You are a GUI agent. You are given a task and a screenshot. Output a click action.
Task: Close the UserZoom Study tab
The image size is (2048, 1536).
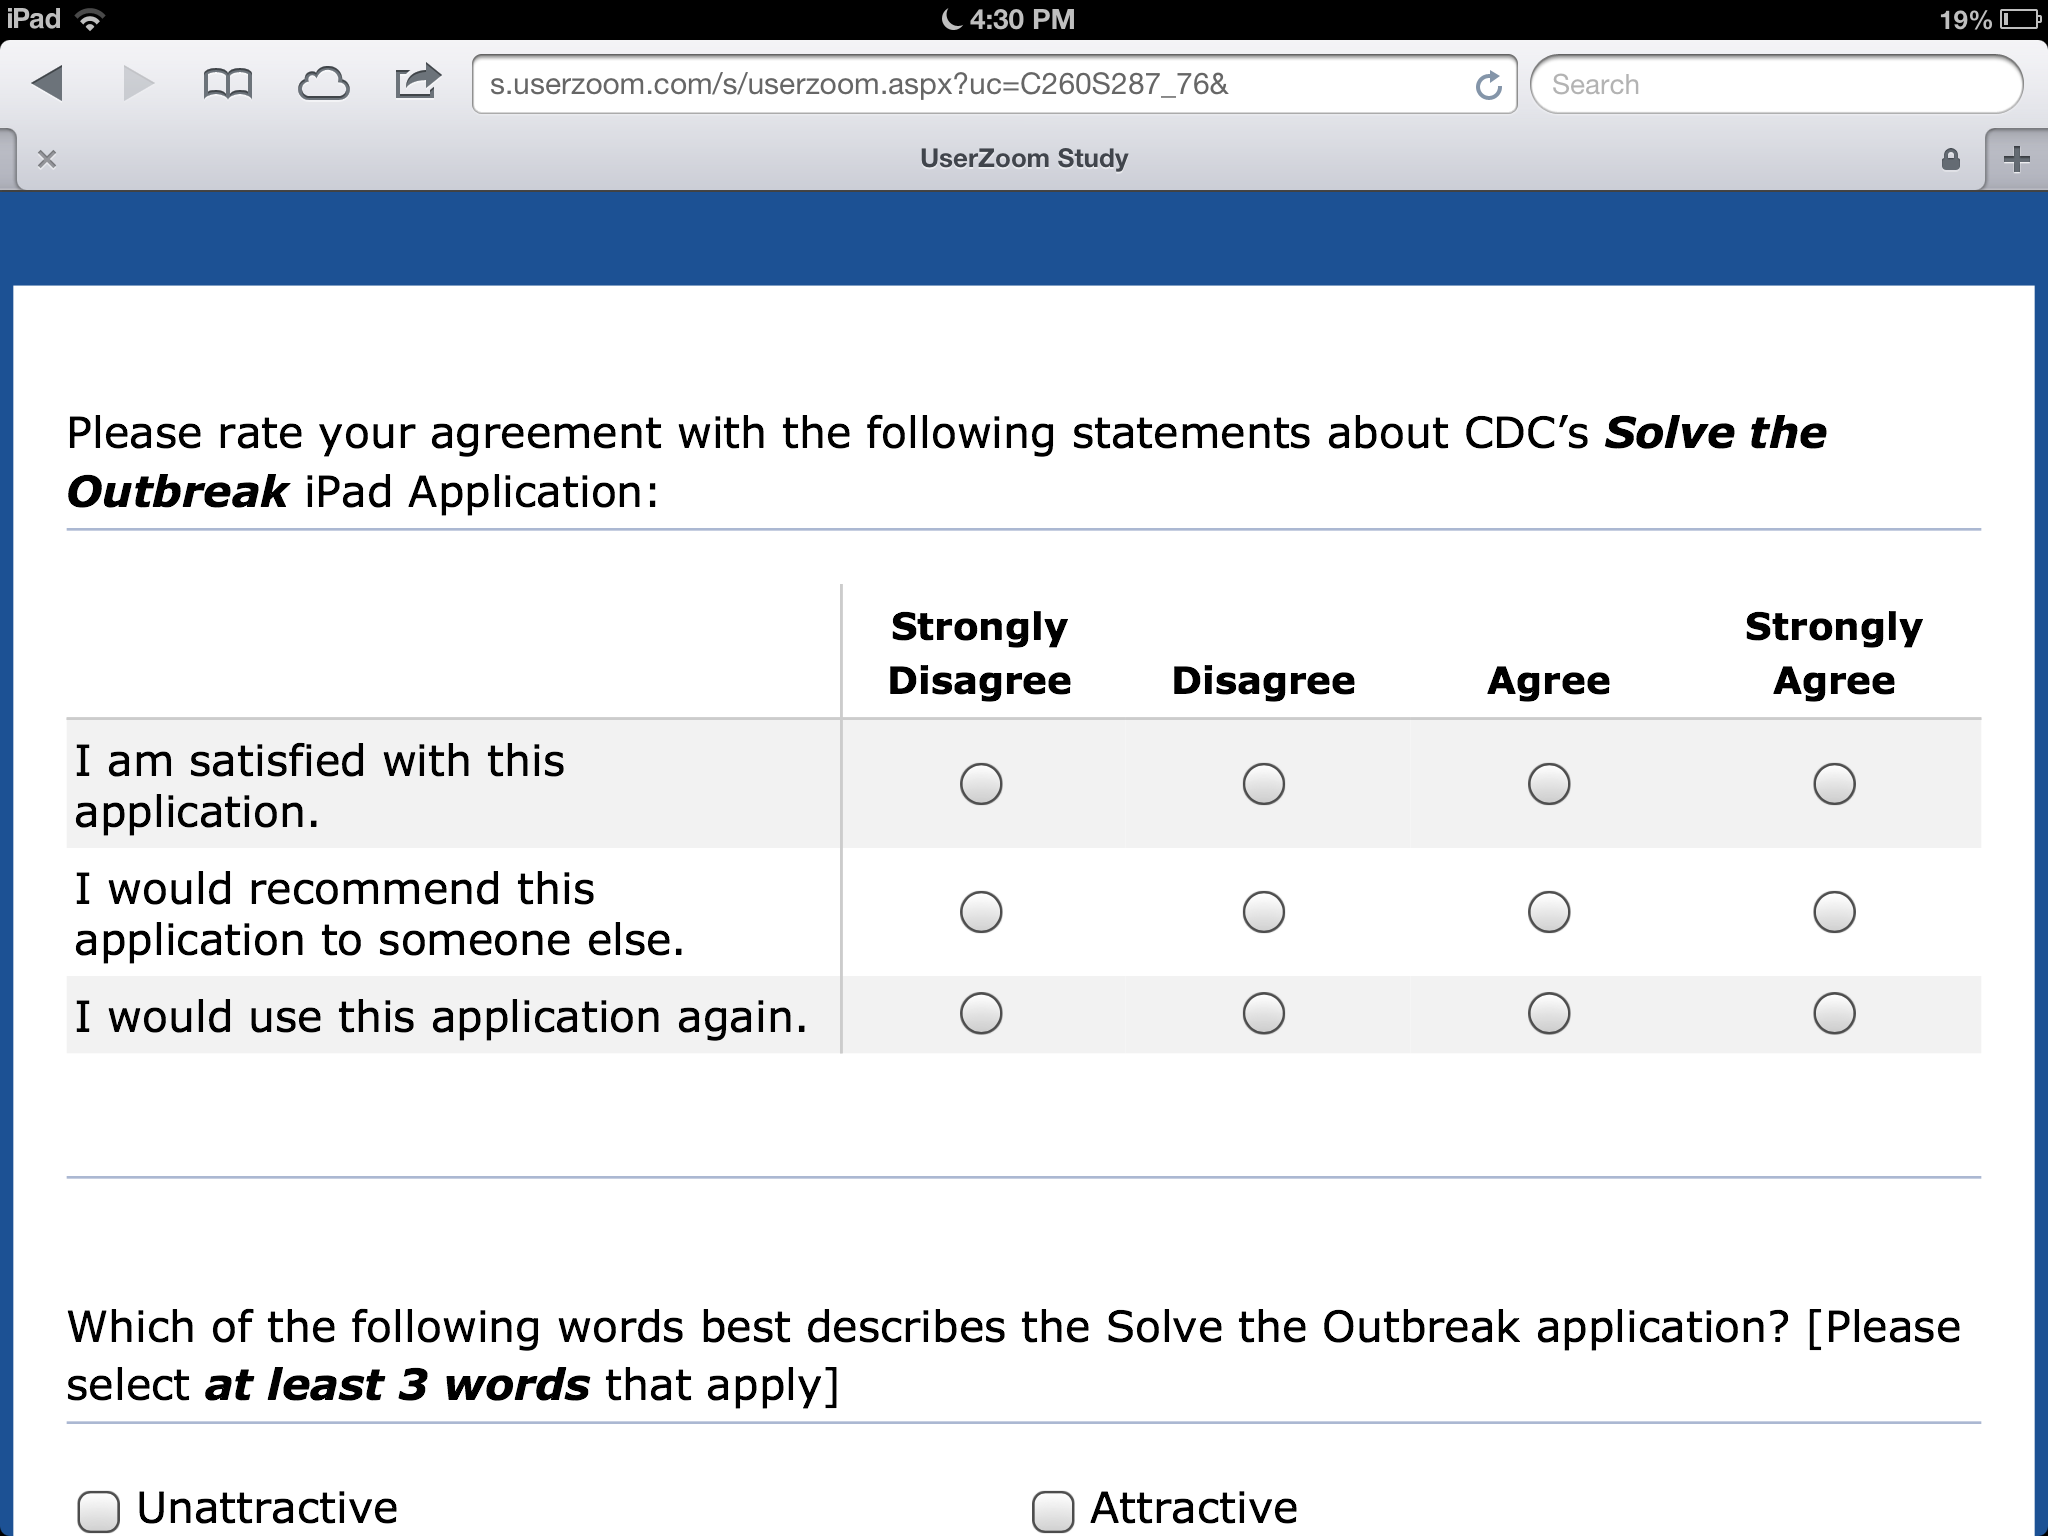point(46,159)
